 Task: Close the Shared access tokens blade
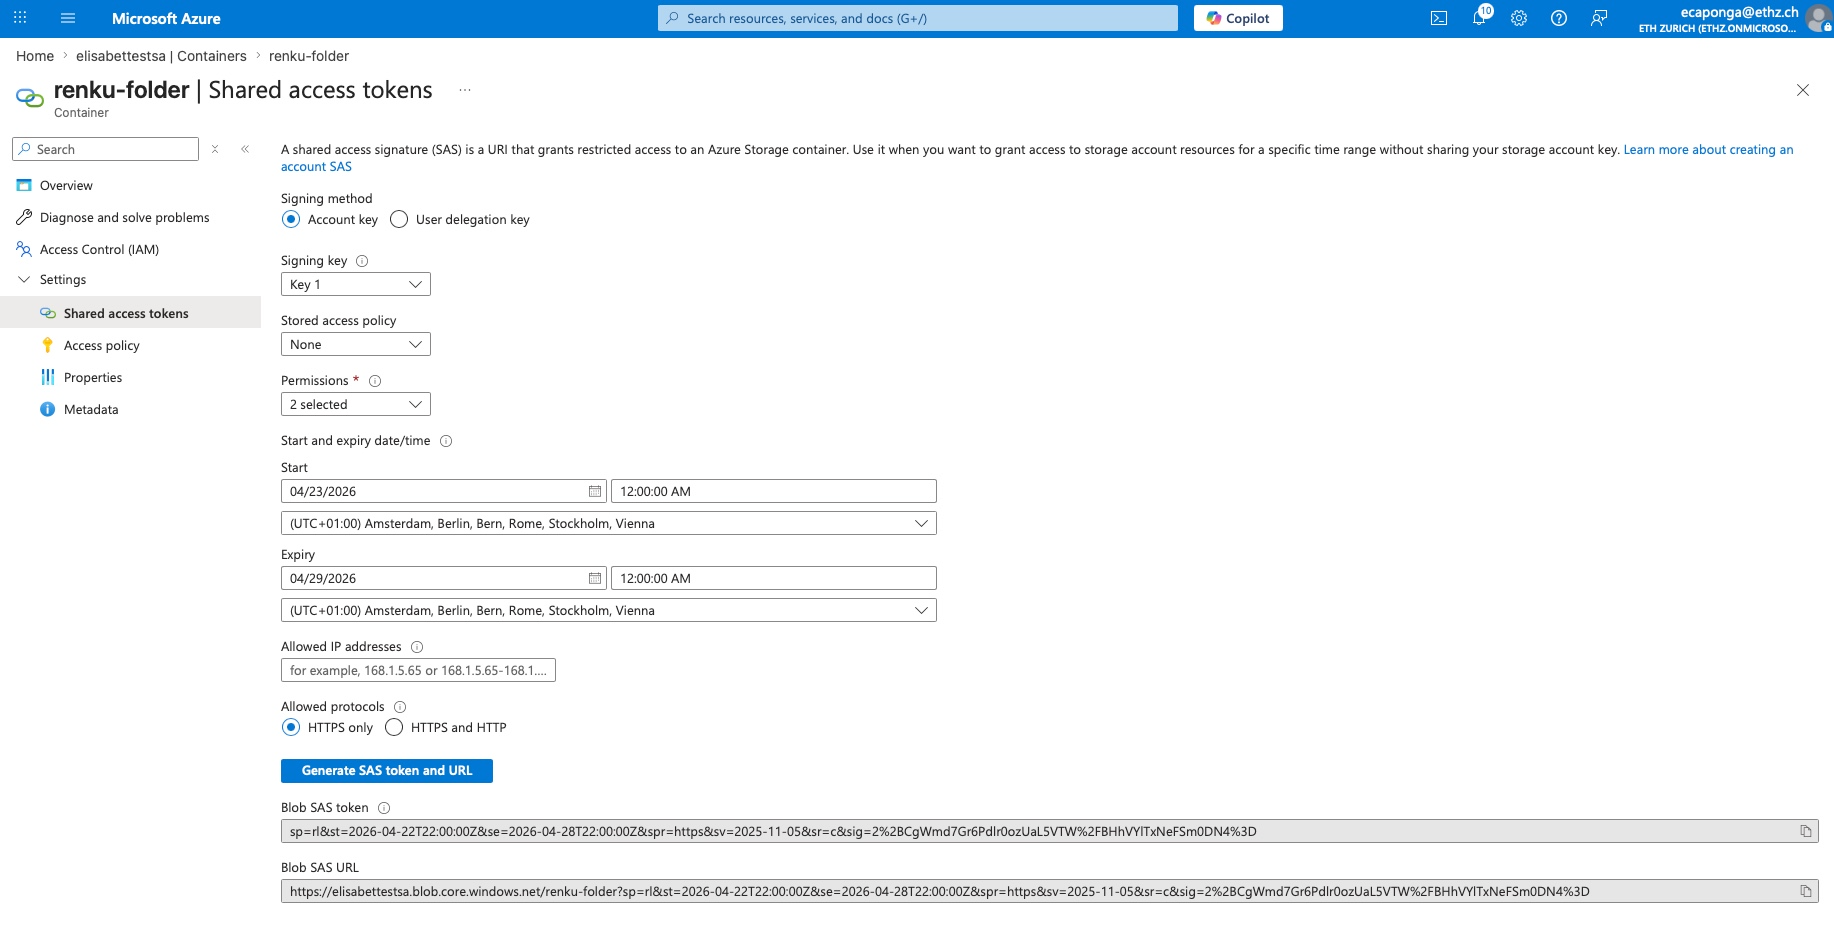[1803, 90]
